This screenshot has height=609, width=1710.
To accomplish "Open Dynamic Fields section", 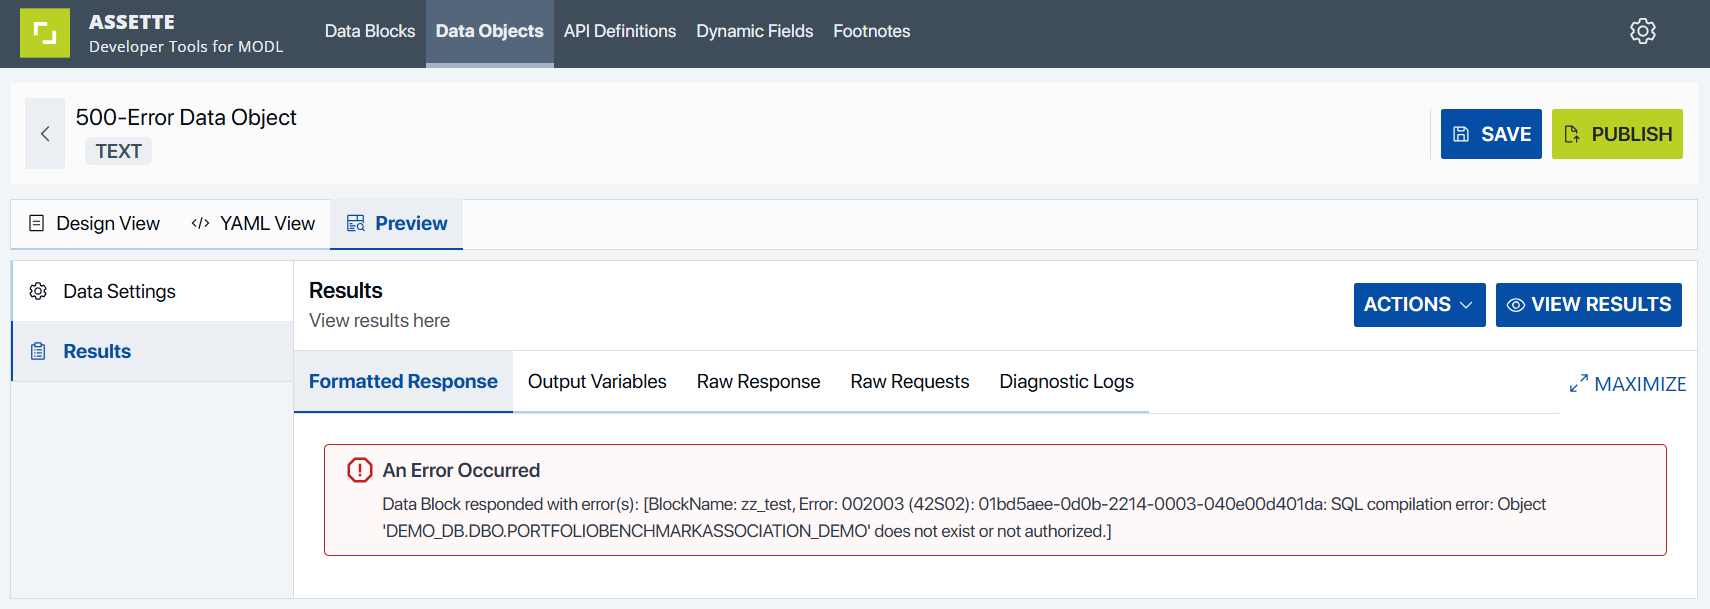I will pyautogui.click(x=754, y=31).
